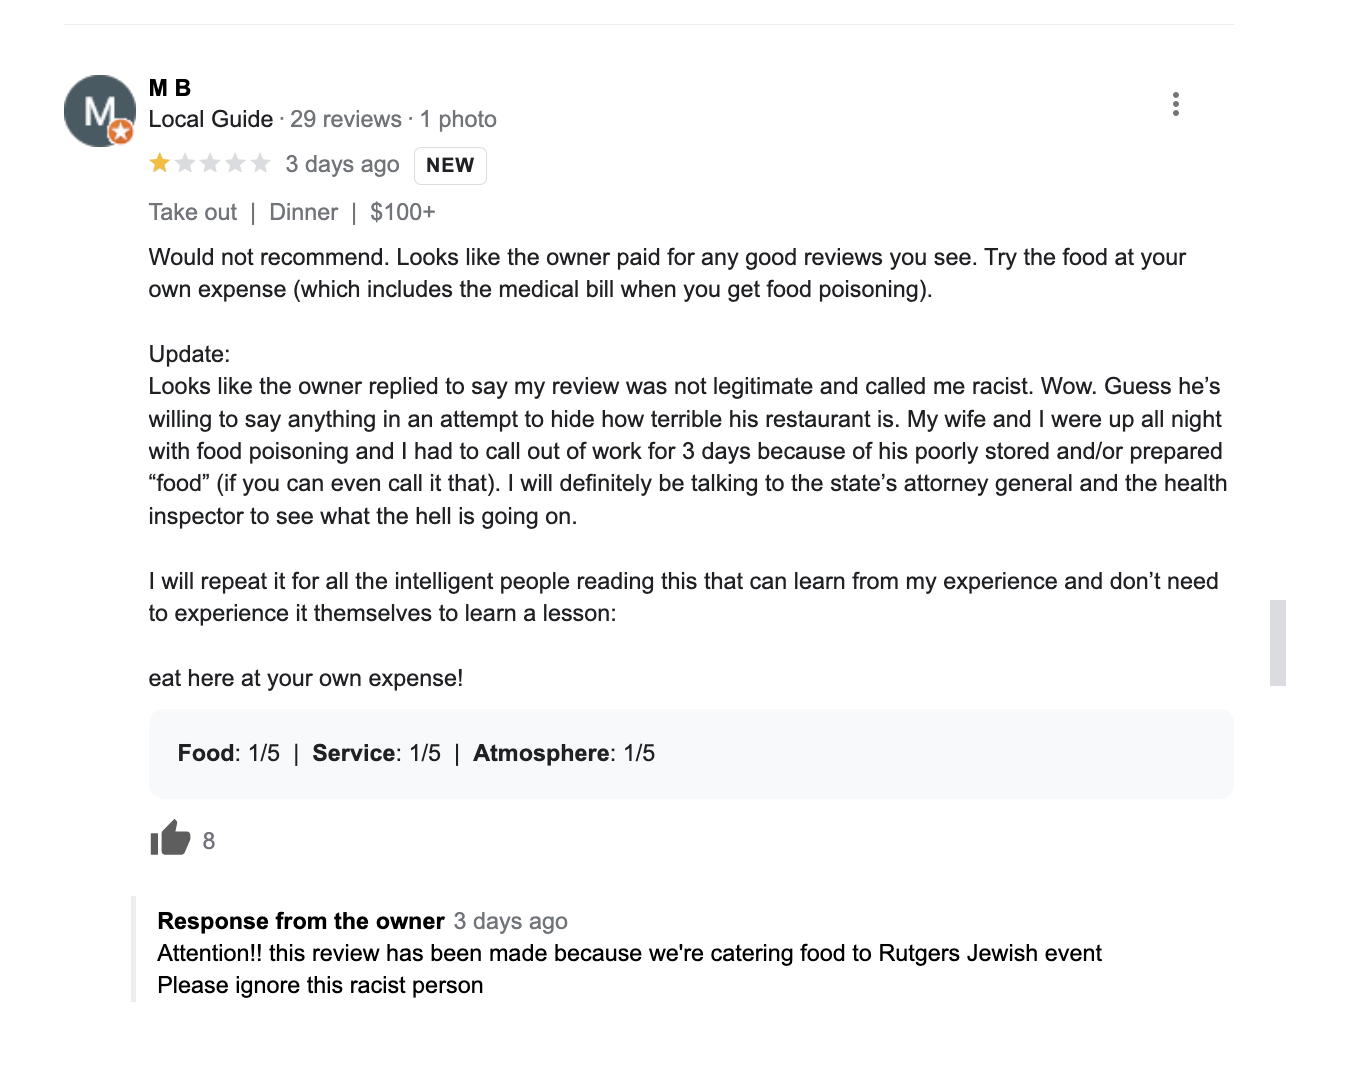Click the gray scrollbar thumb
This screenshot has height=1080, width=1368.
point(1277,642)
